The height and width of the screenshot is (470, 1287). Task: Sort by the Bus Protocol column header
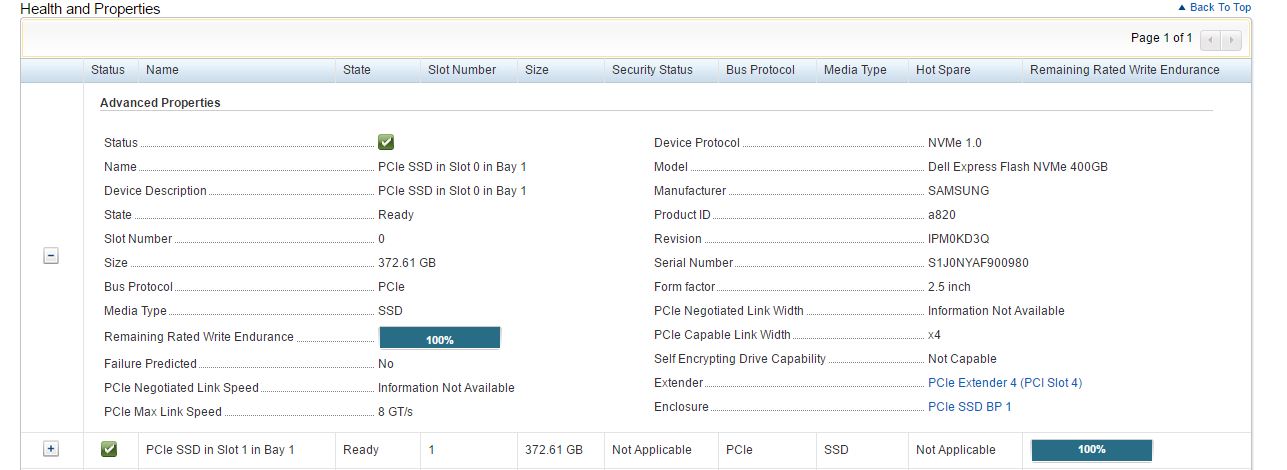(x=760, y=70)
